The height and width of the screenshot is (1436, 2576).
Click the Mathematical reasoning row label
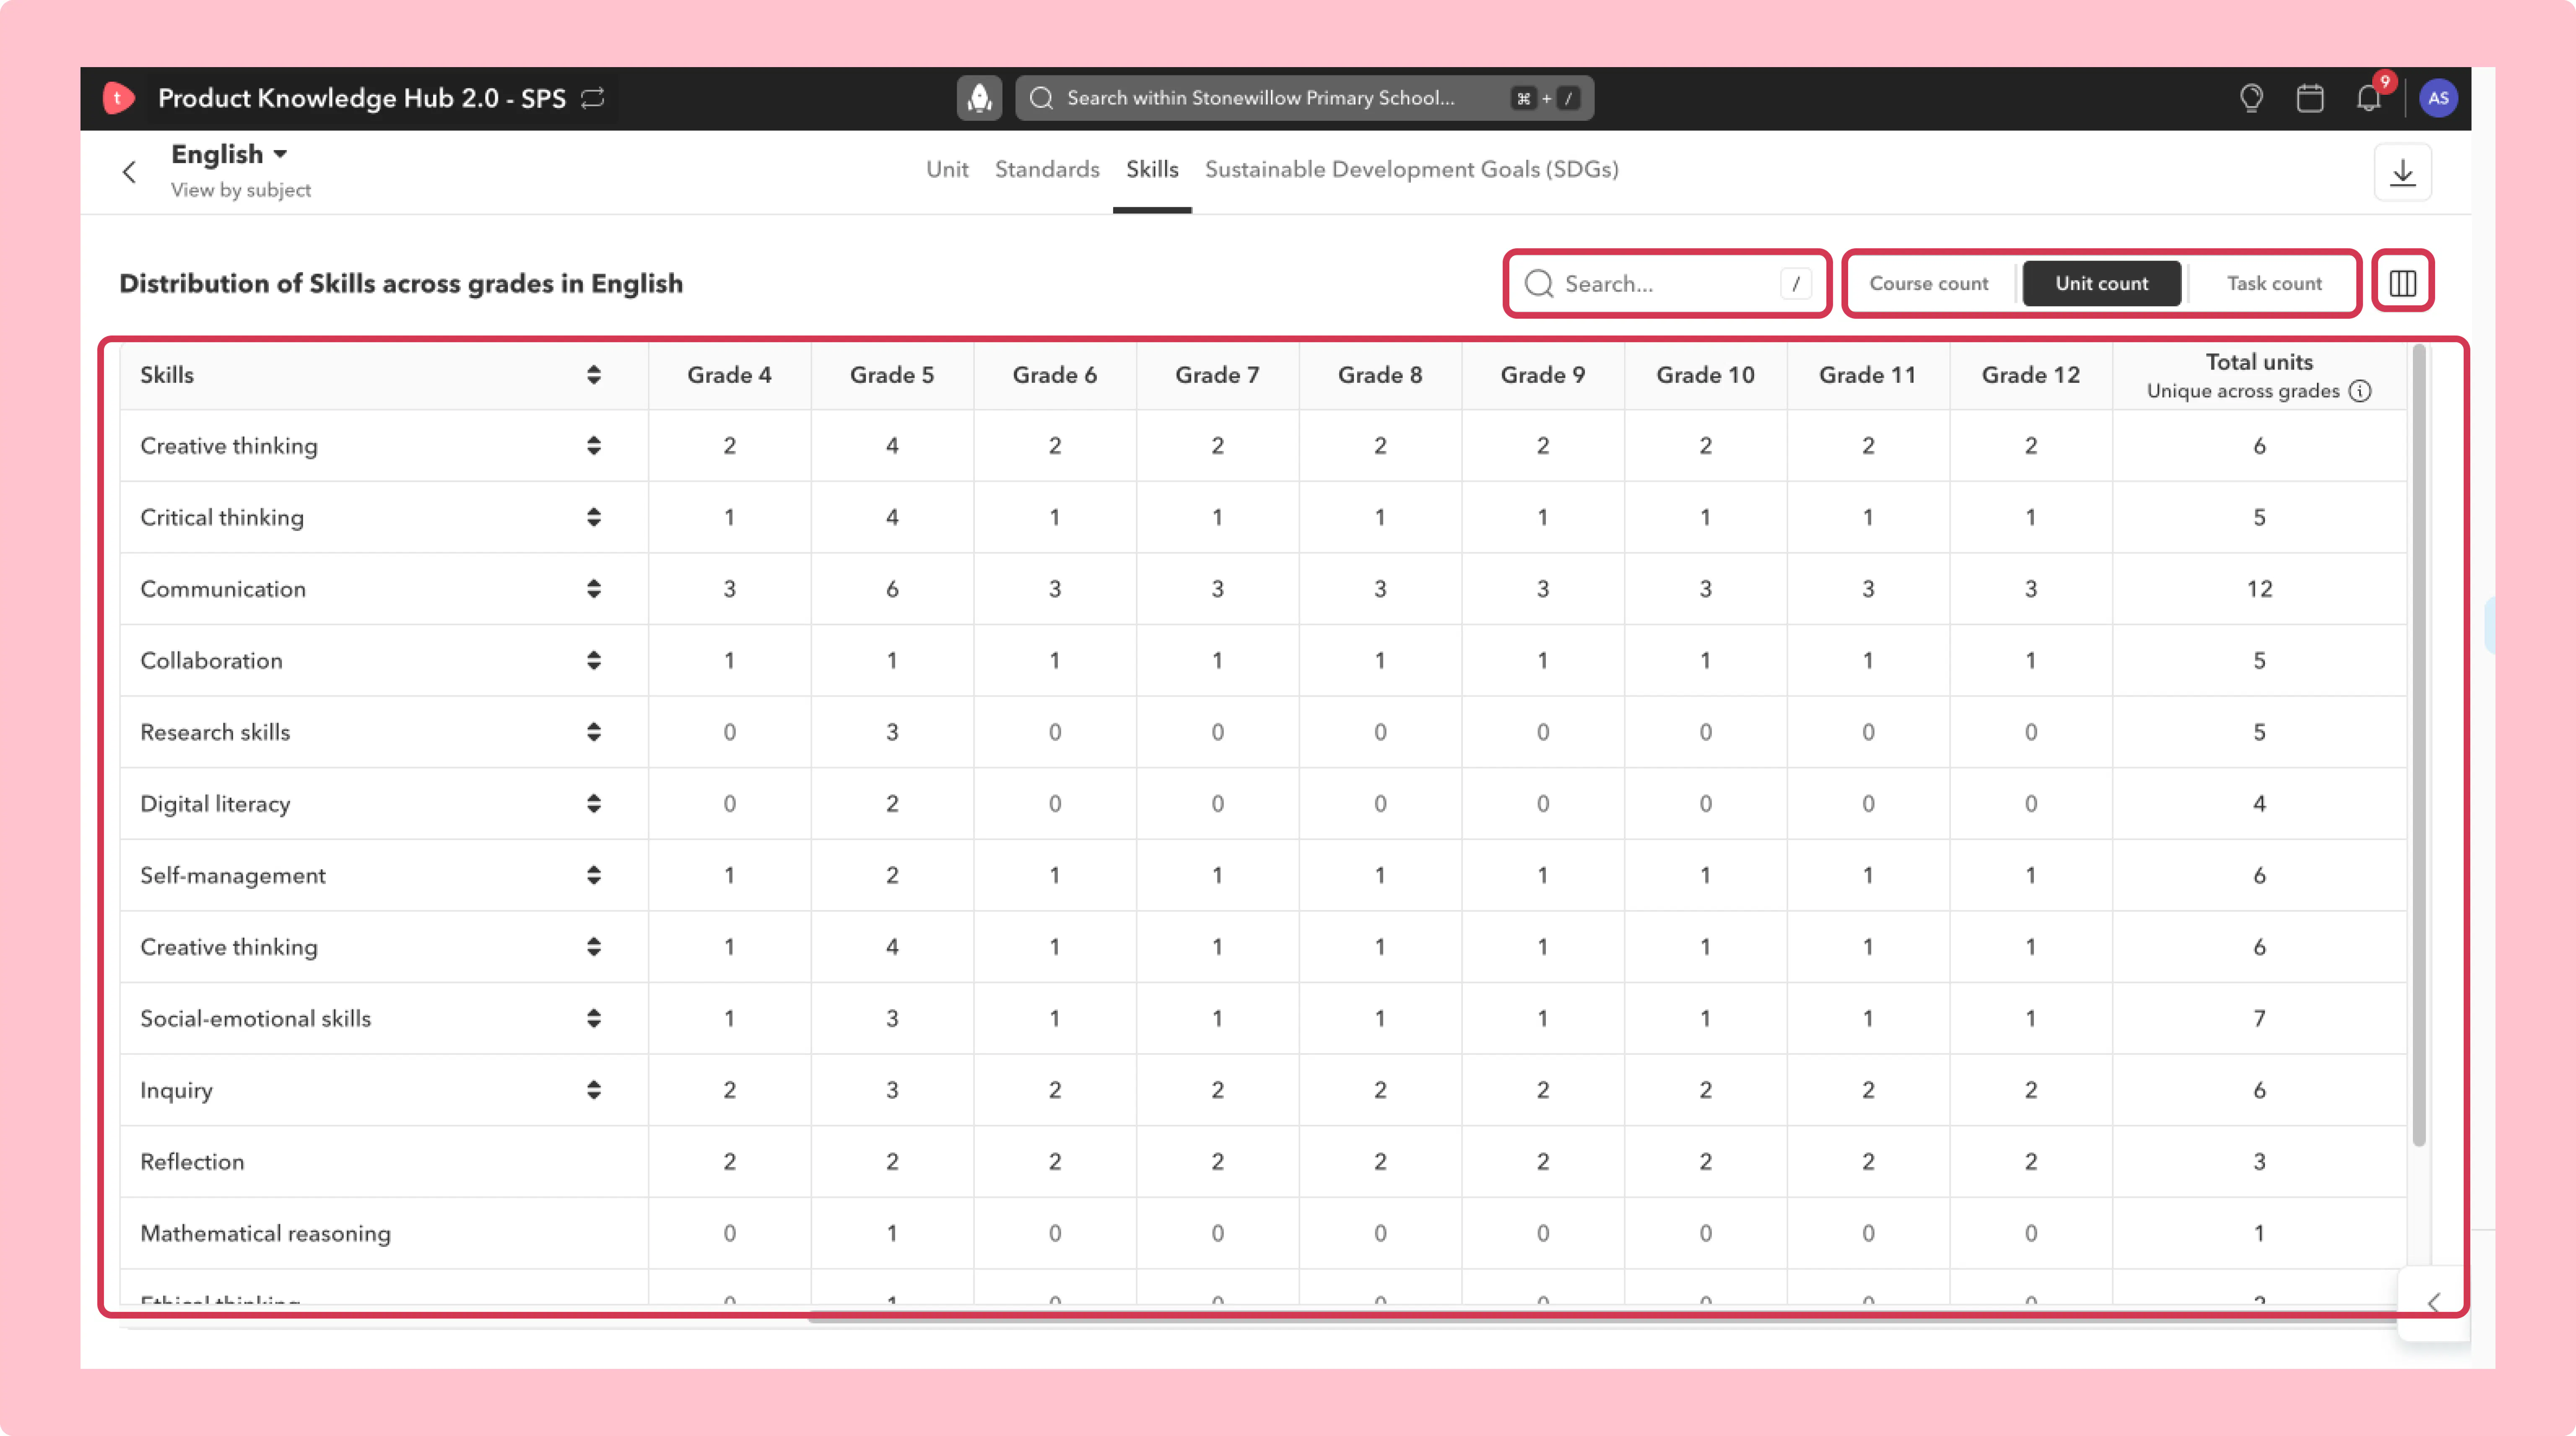tap(265, 1233)
